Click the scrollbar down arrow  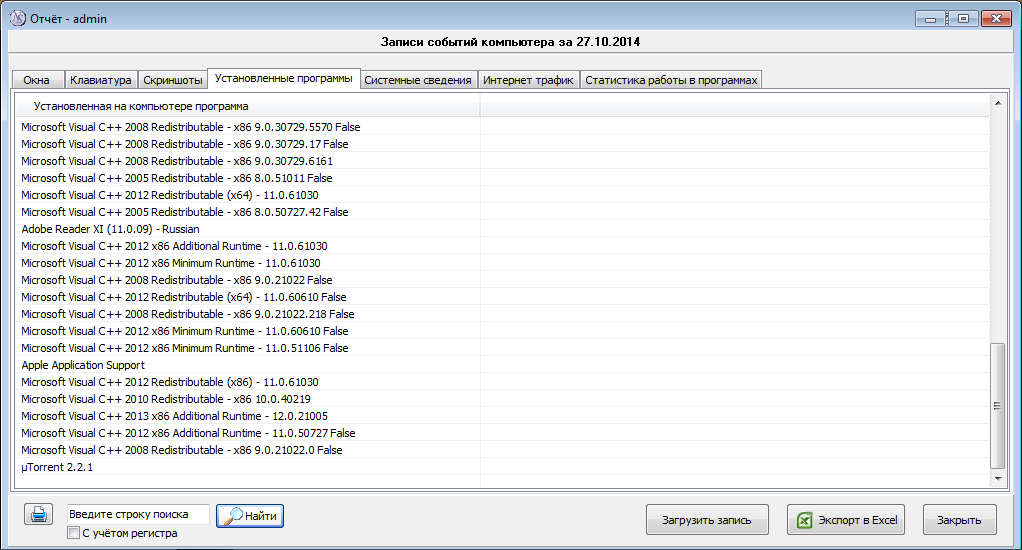point(998,478)
